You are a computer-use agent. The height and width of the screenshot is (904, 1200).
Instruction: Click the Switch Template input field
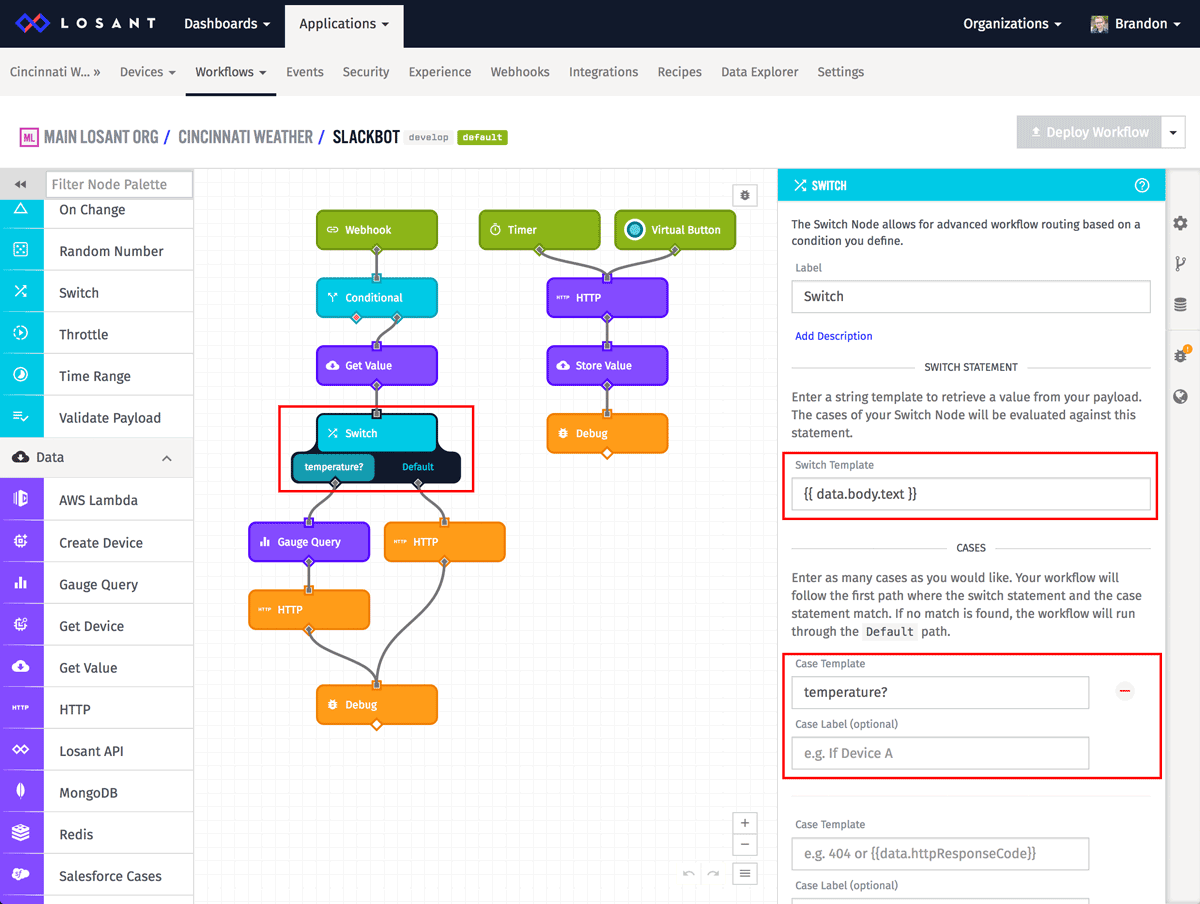[x=971, y=493]
